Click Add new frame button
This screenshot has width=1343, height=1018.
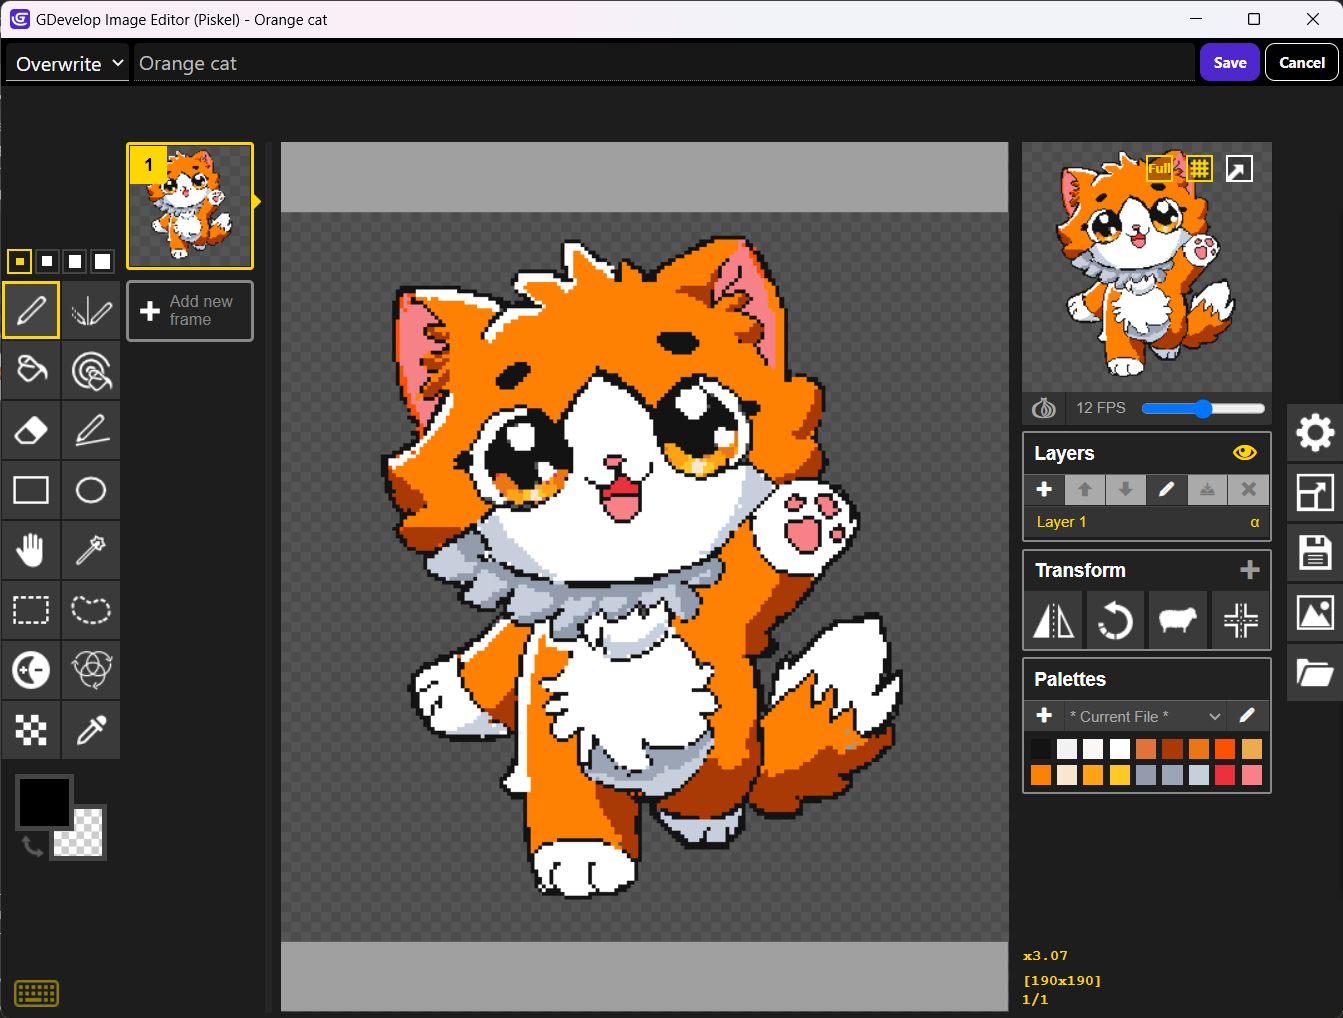[x=190, y=311]
